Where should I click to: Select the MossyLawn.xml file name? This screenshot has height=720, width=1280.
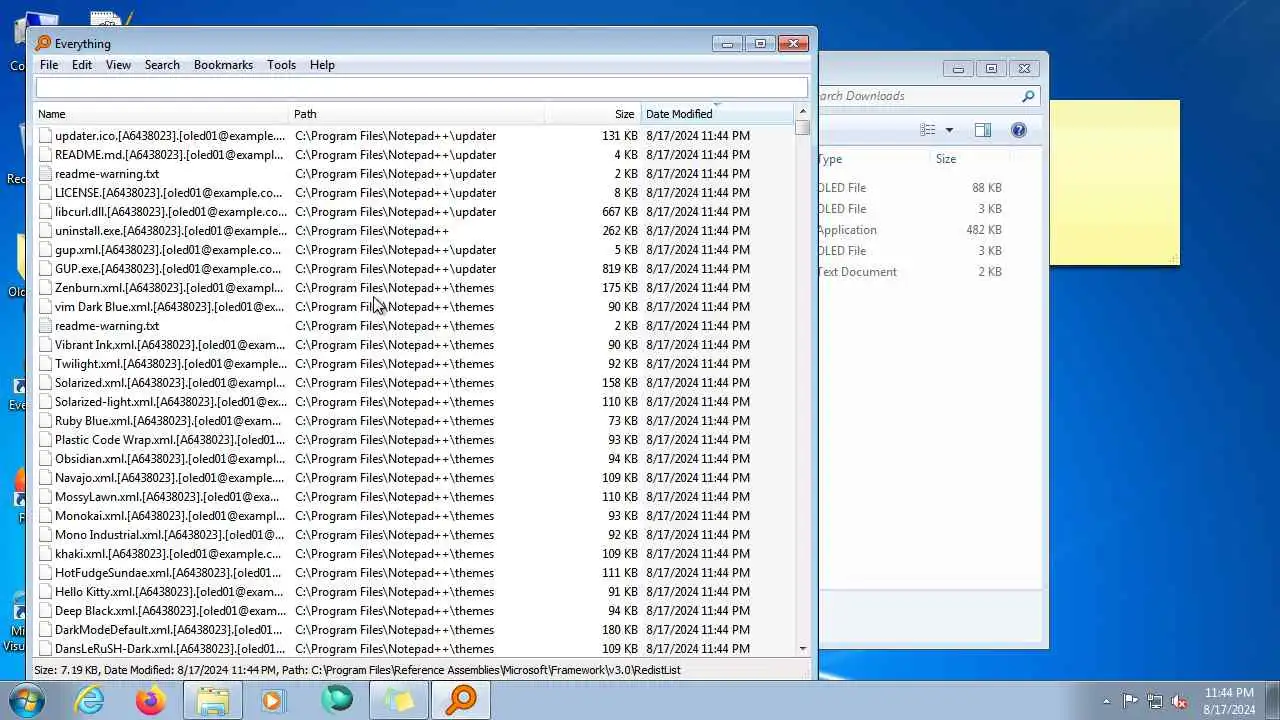167,497
